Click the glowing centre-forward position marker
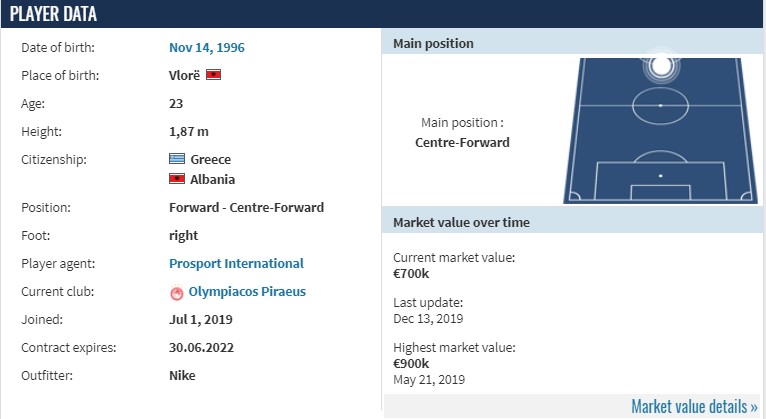 660,66
